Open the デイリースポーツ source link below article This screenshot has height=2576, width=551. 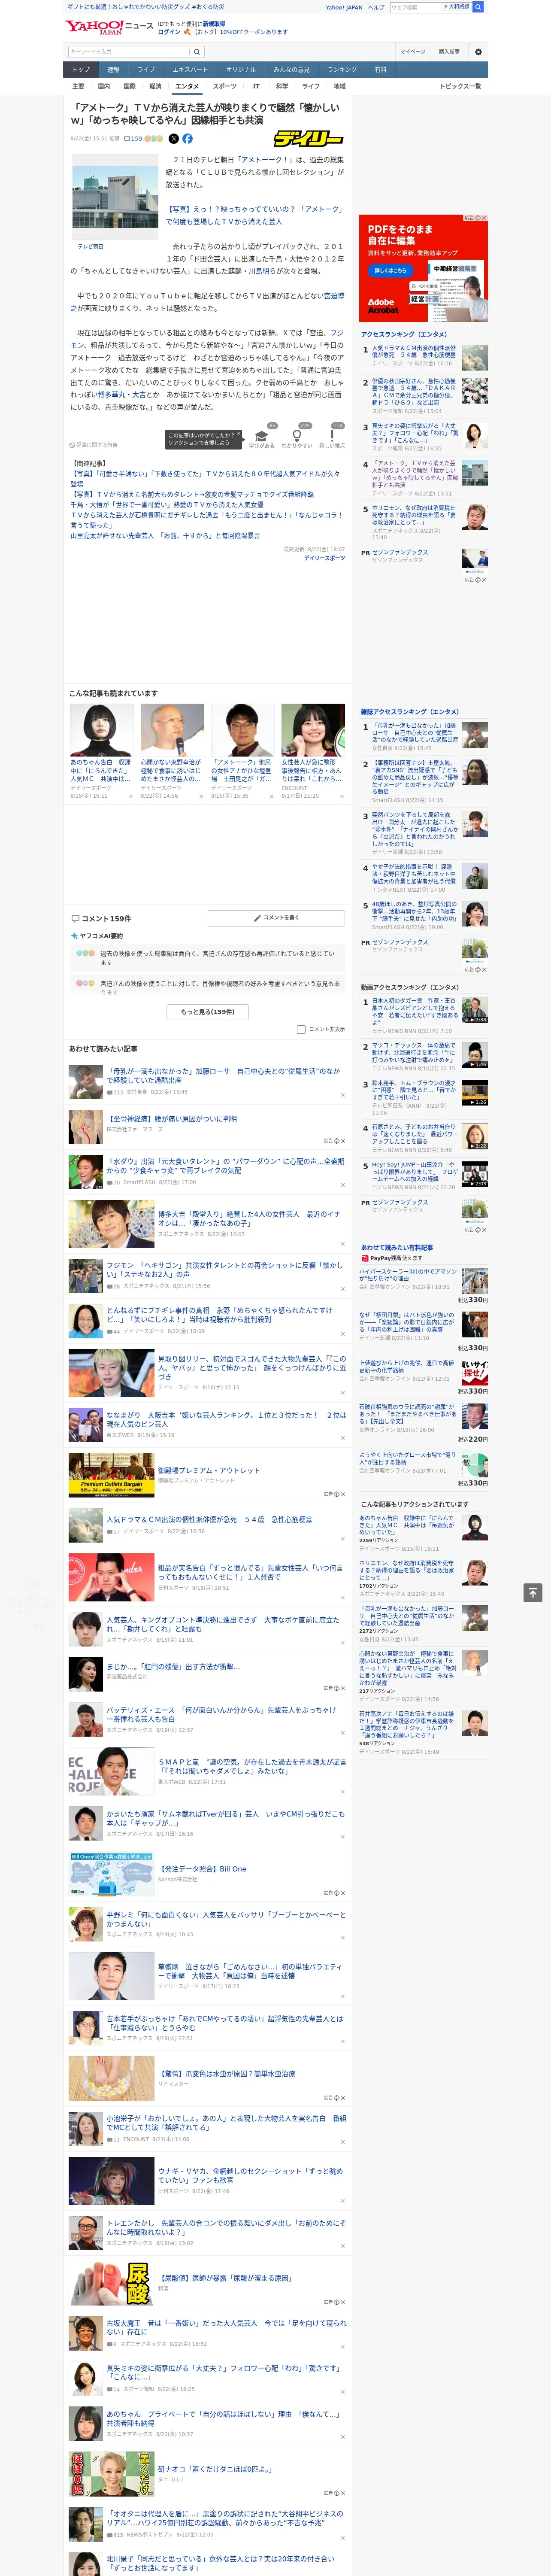point(324,558)
